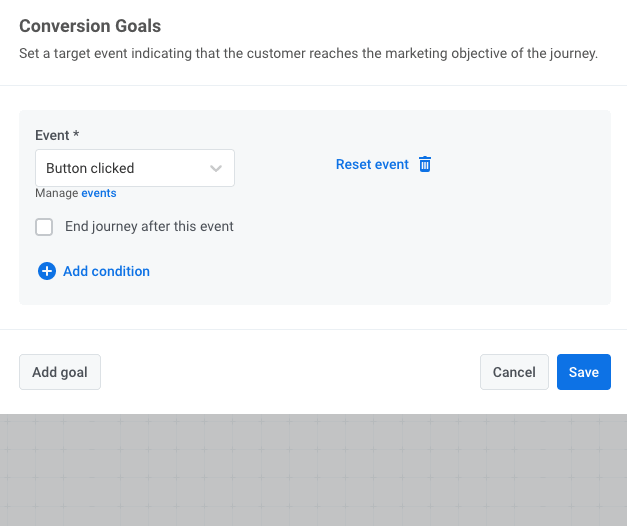627x526 pixels.
Task: Click empty space right of the trash icon
Action: point(520,165)
